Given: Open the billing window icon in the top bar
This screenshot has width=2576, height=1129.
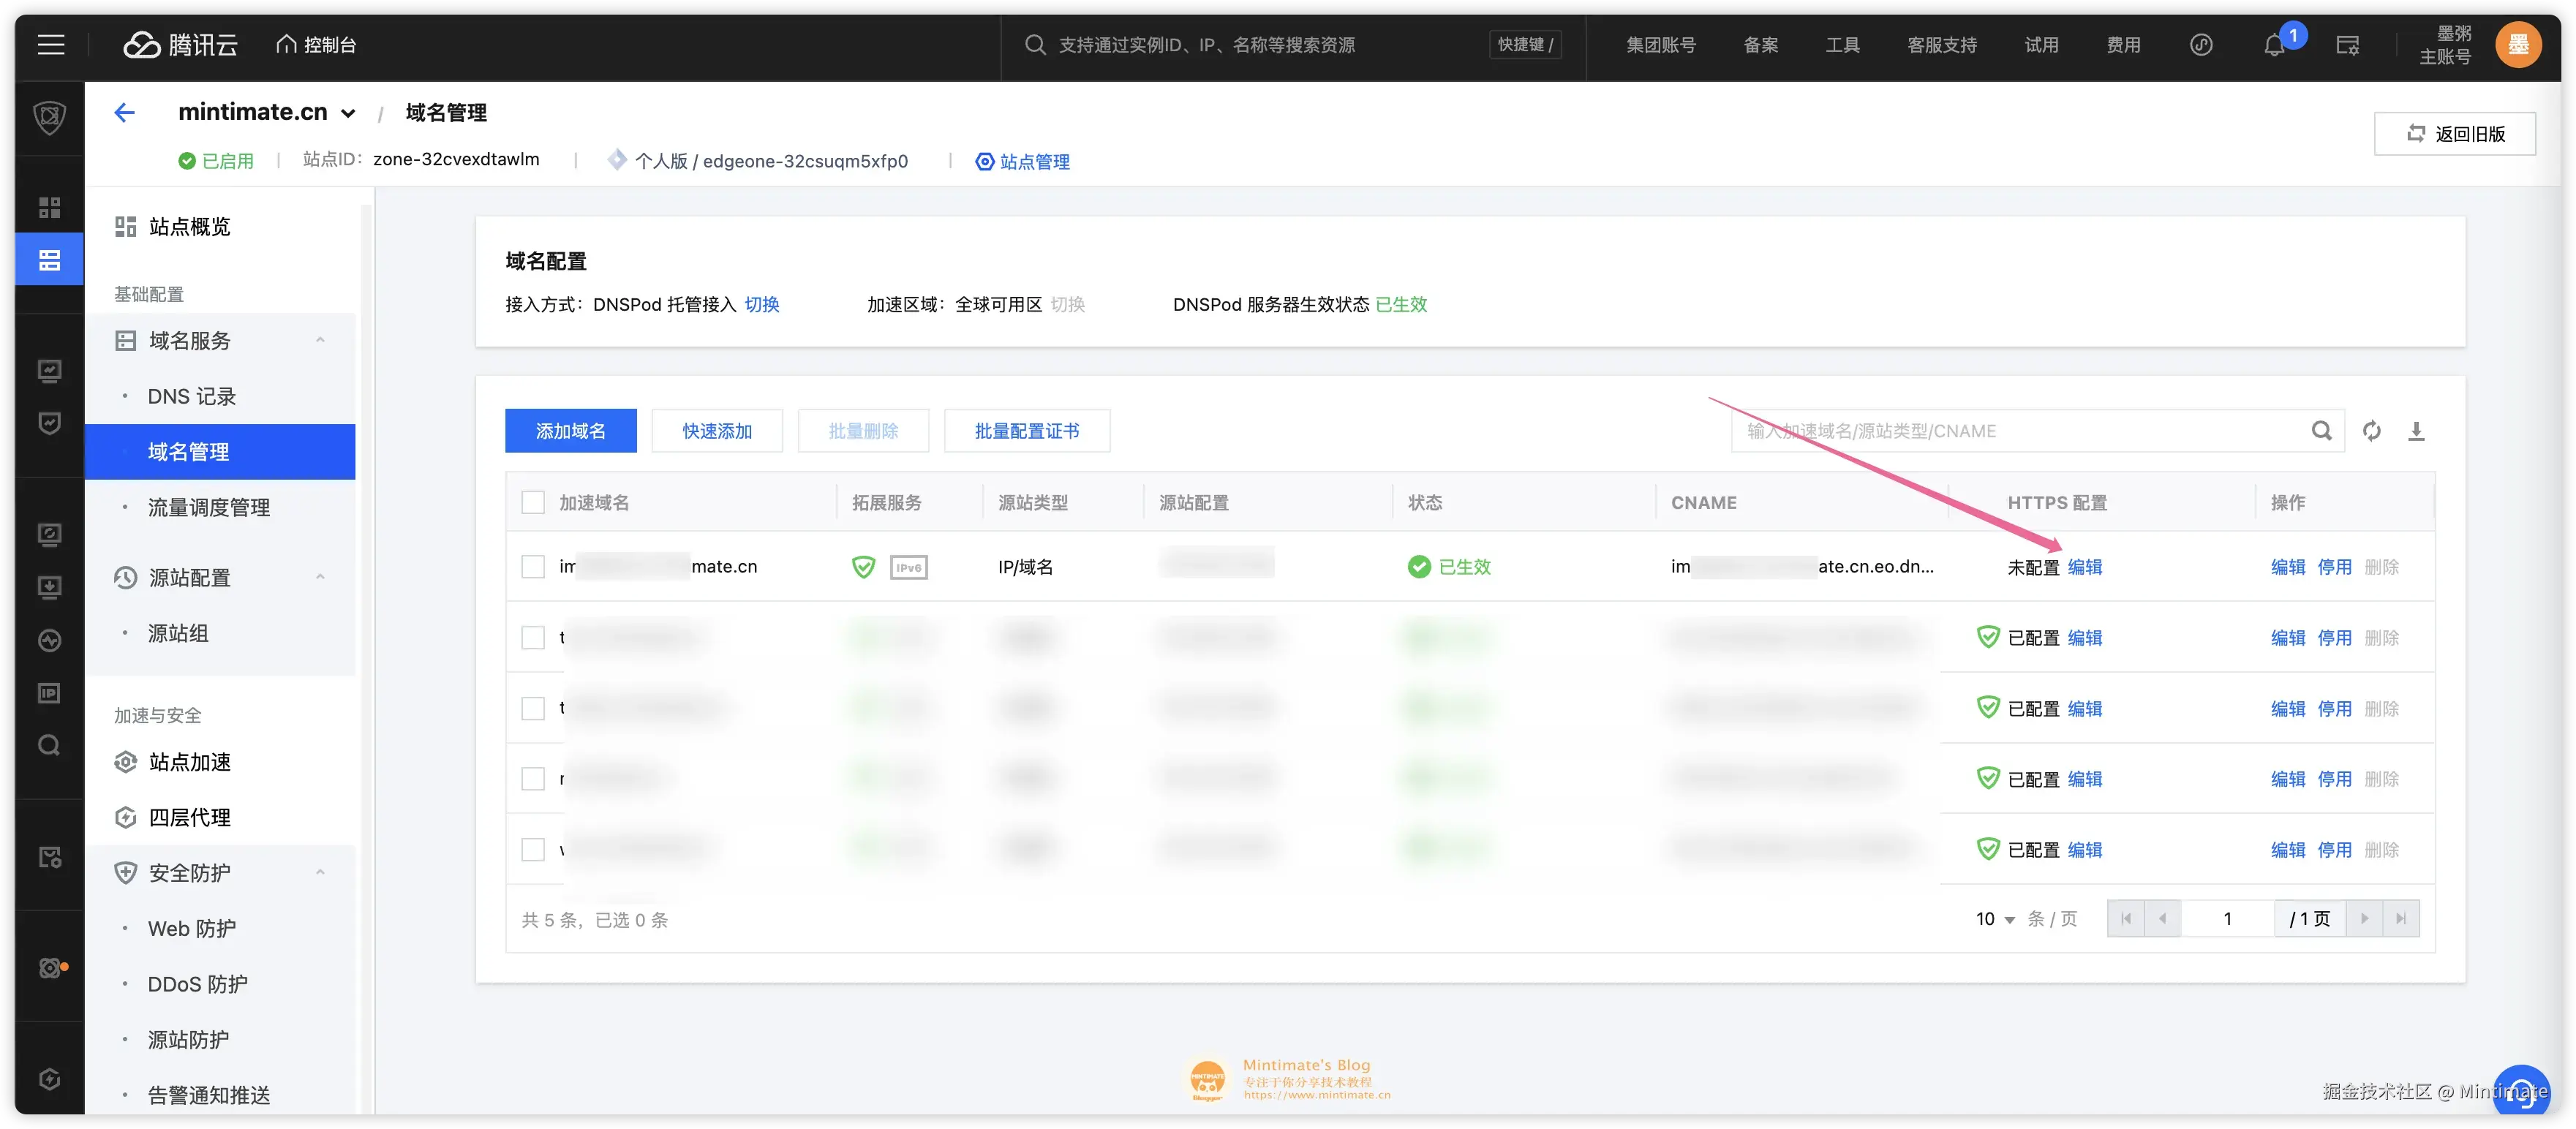Looking at the screenshot, I should (2346, 45).
